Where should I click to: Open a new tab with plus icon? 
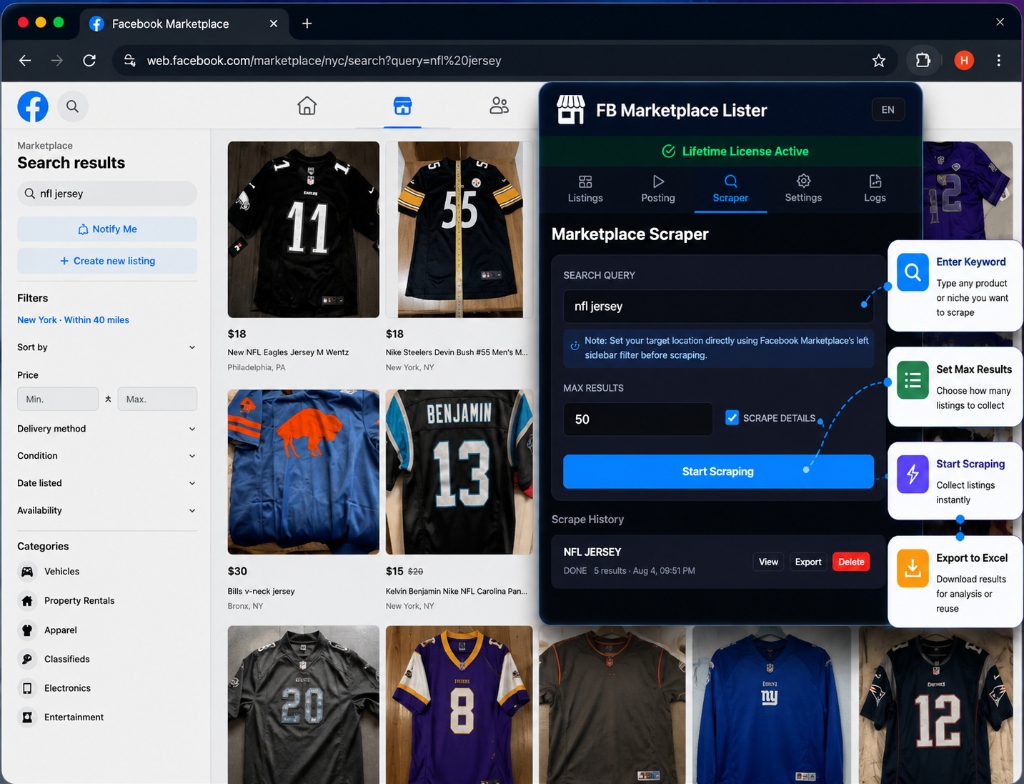pyautogui.click(x=307, y=24)
